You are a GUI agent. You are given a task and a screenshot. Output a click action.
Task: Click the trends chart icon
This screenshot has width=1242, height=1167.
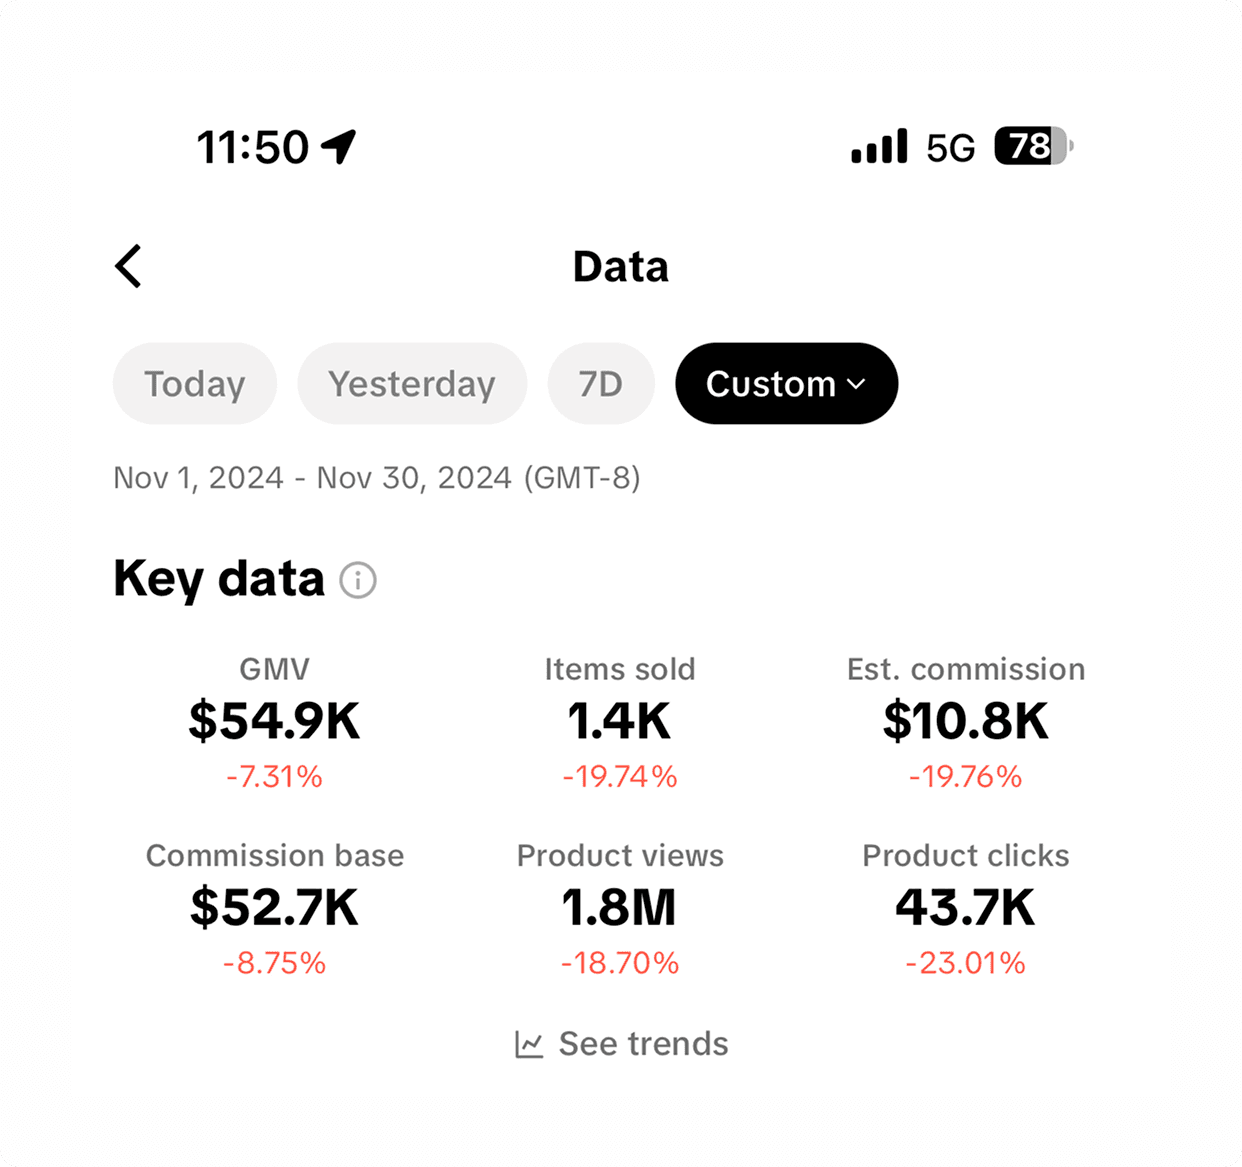pyautogui.click(x=529, y=1044)
